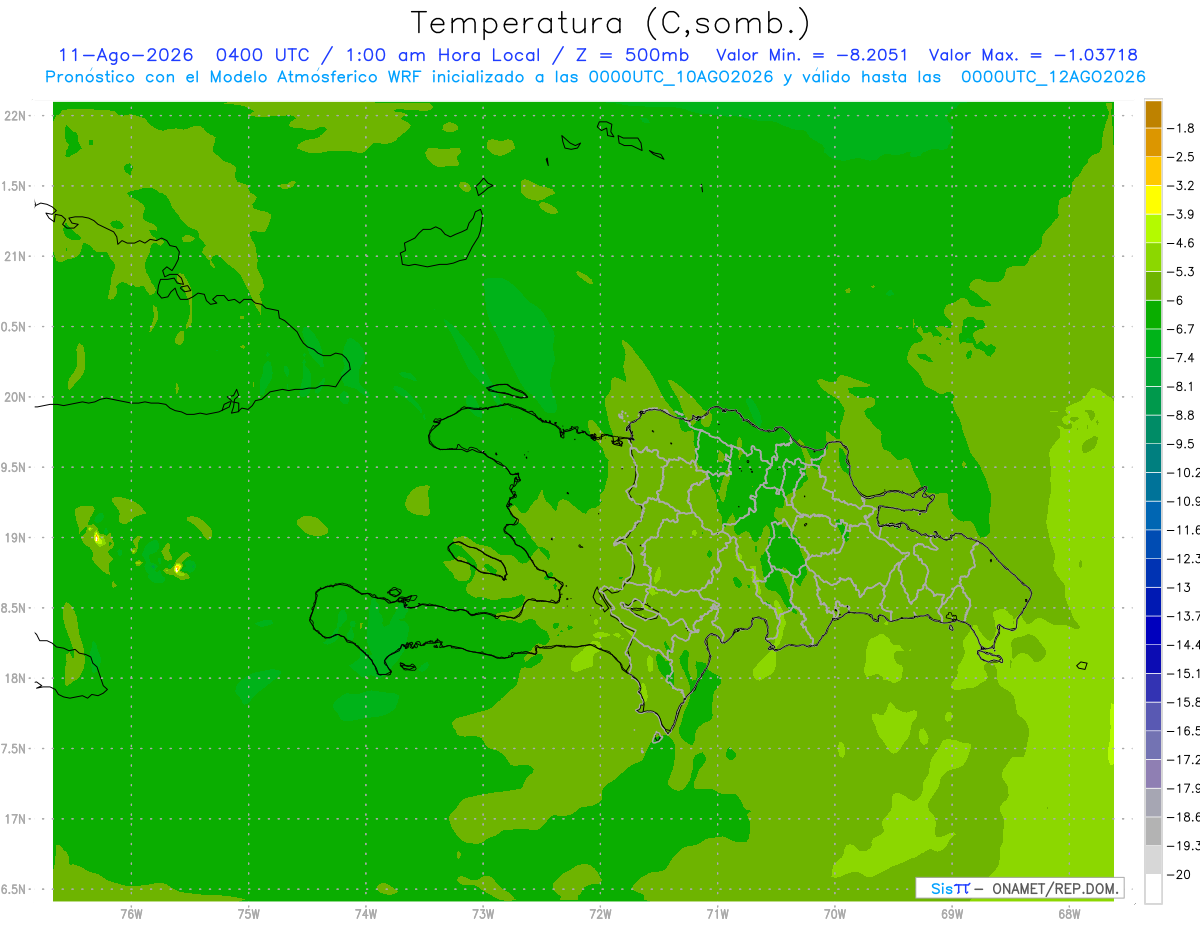Image resolution: width=1200 pixels, height=927 pixels.
Task: Click the "69W" longitude label
Action: click(952, 913)
